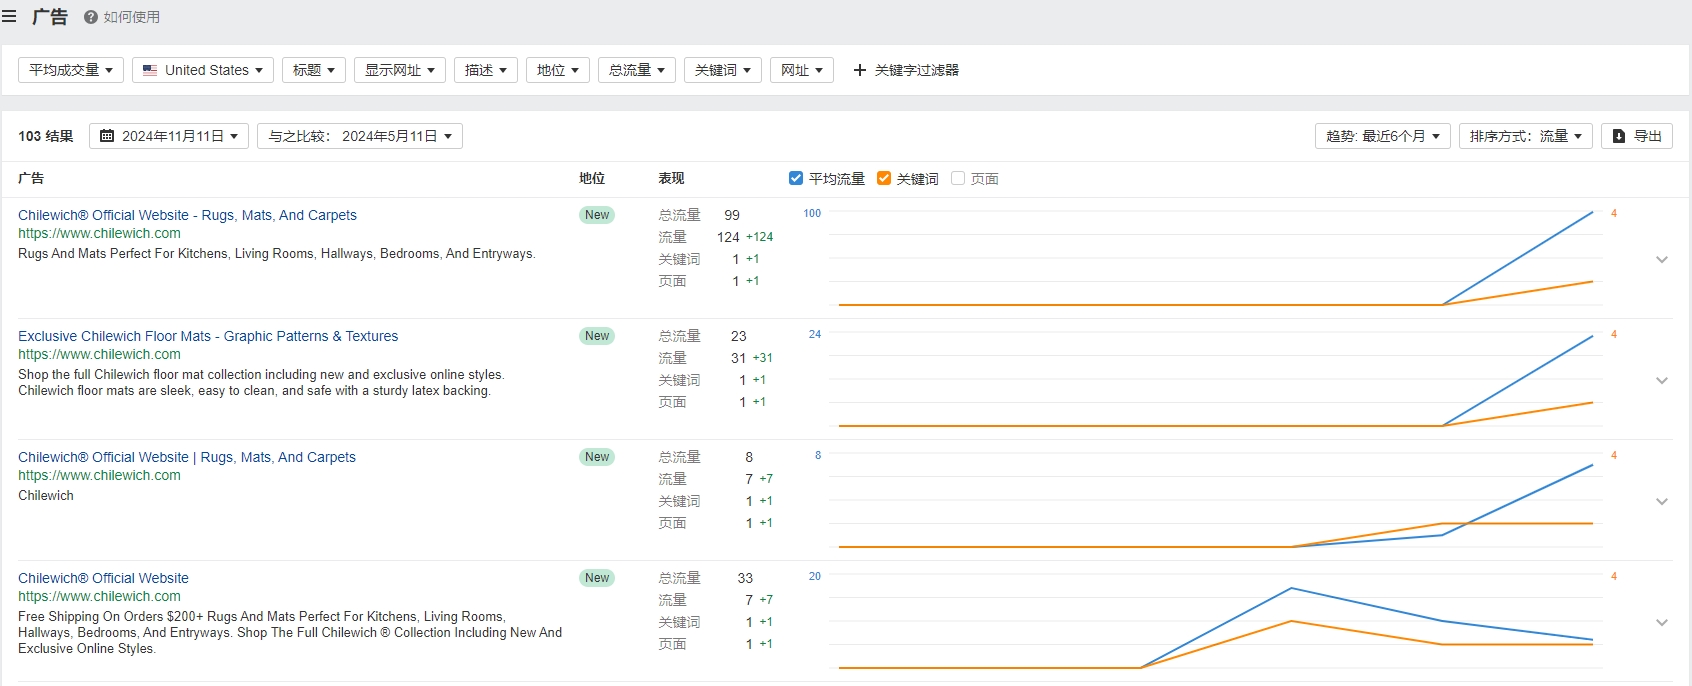1692x686 pixels.
Task: Click the 103 结果 count text
Action: (x=46, y=136)
